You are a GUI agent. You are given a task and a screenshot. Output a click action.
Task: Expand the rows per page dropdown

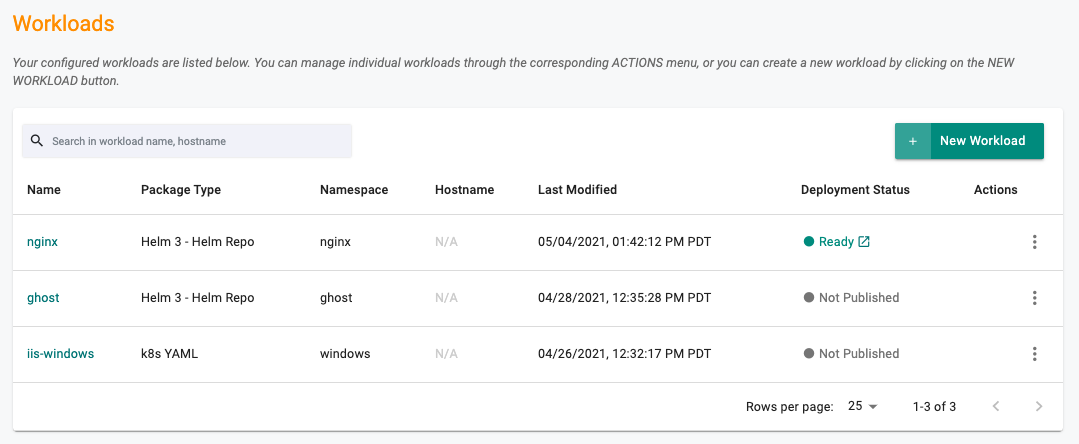[x=863, y=406]
